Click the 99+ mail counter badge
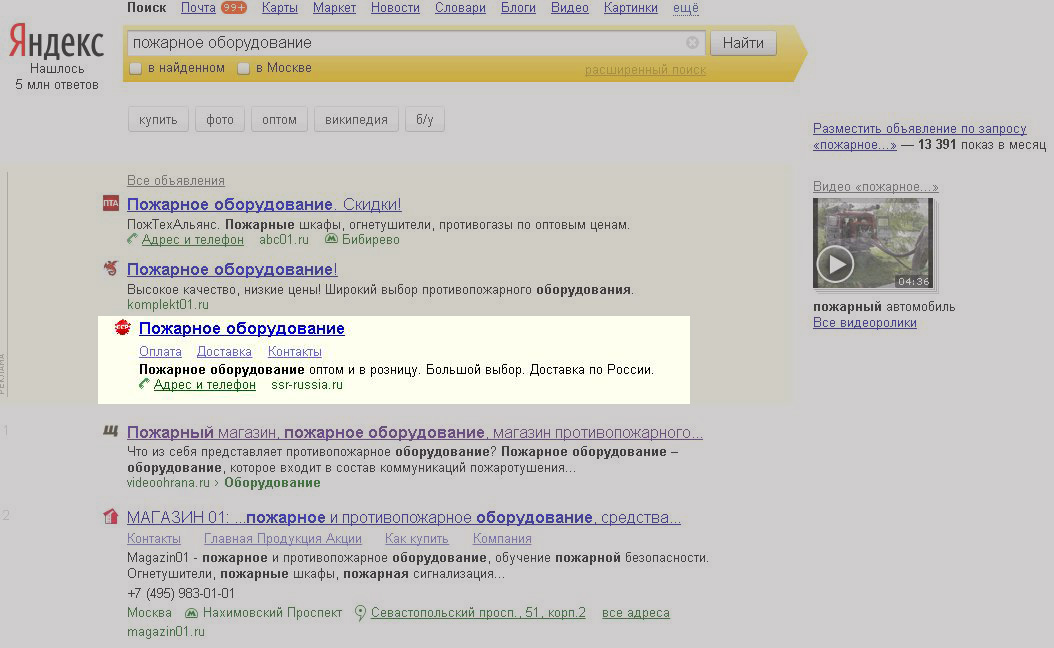This screenshot has height=648, width=1054. coord(234,8)
